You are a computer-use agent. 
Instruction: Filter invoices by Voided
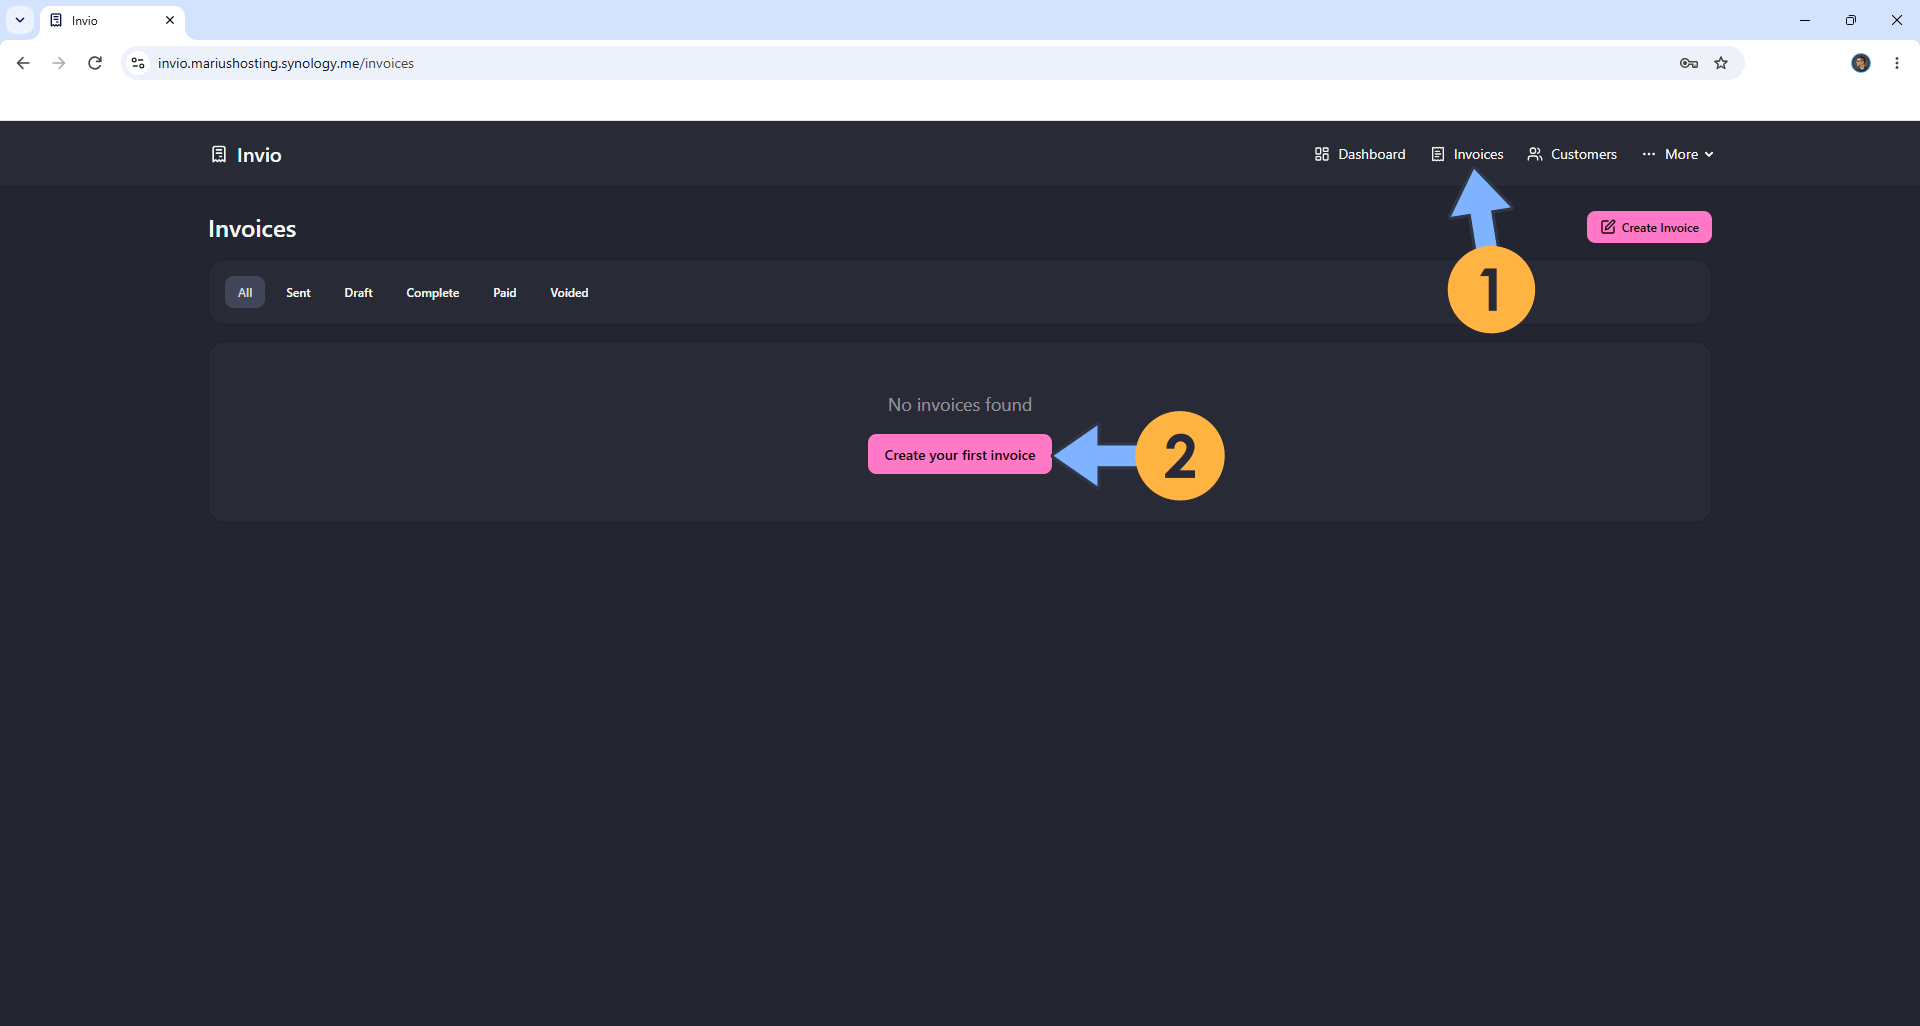point(569,293)
